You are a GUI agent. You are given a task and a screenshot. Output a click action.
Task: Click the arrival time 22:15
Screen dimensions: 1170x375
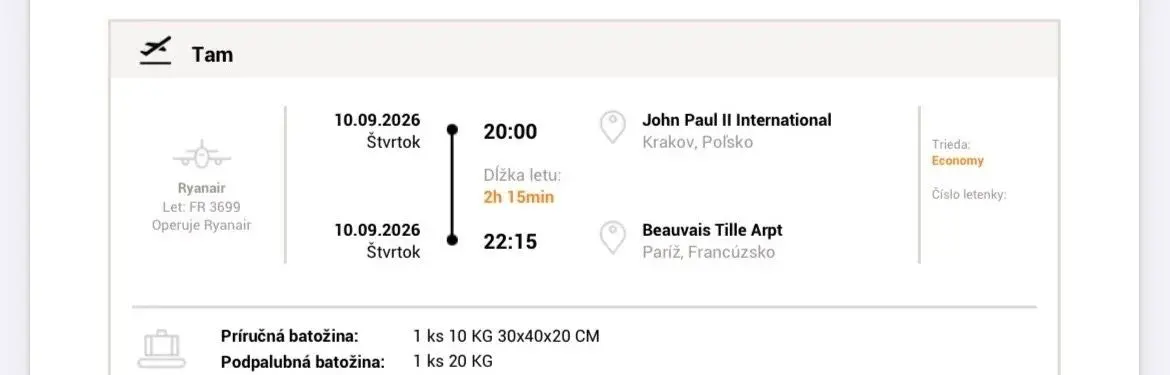510,242
